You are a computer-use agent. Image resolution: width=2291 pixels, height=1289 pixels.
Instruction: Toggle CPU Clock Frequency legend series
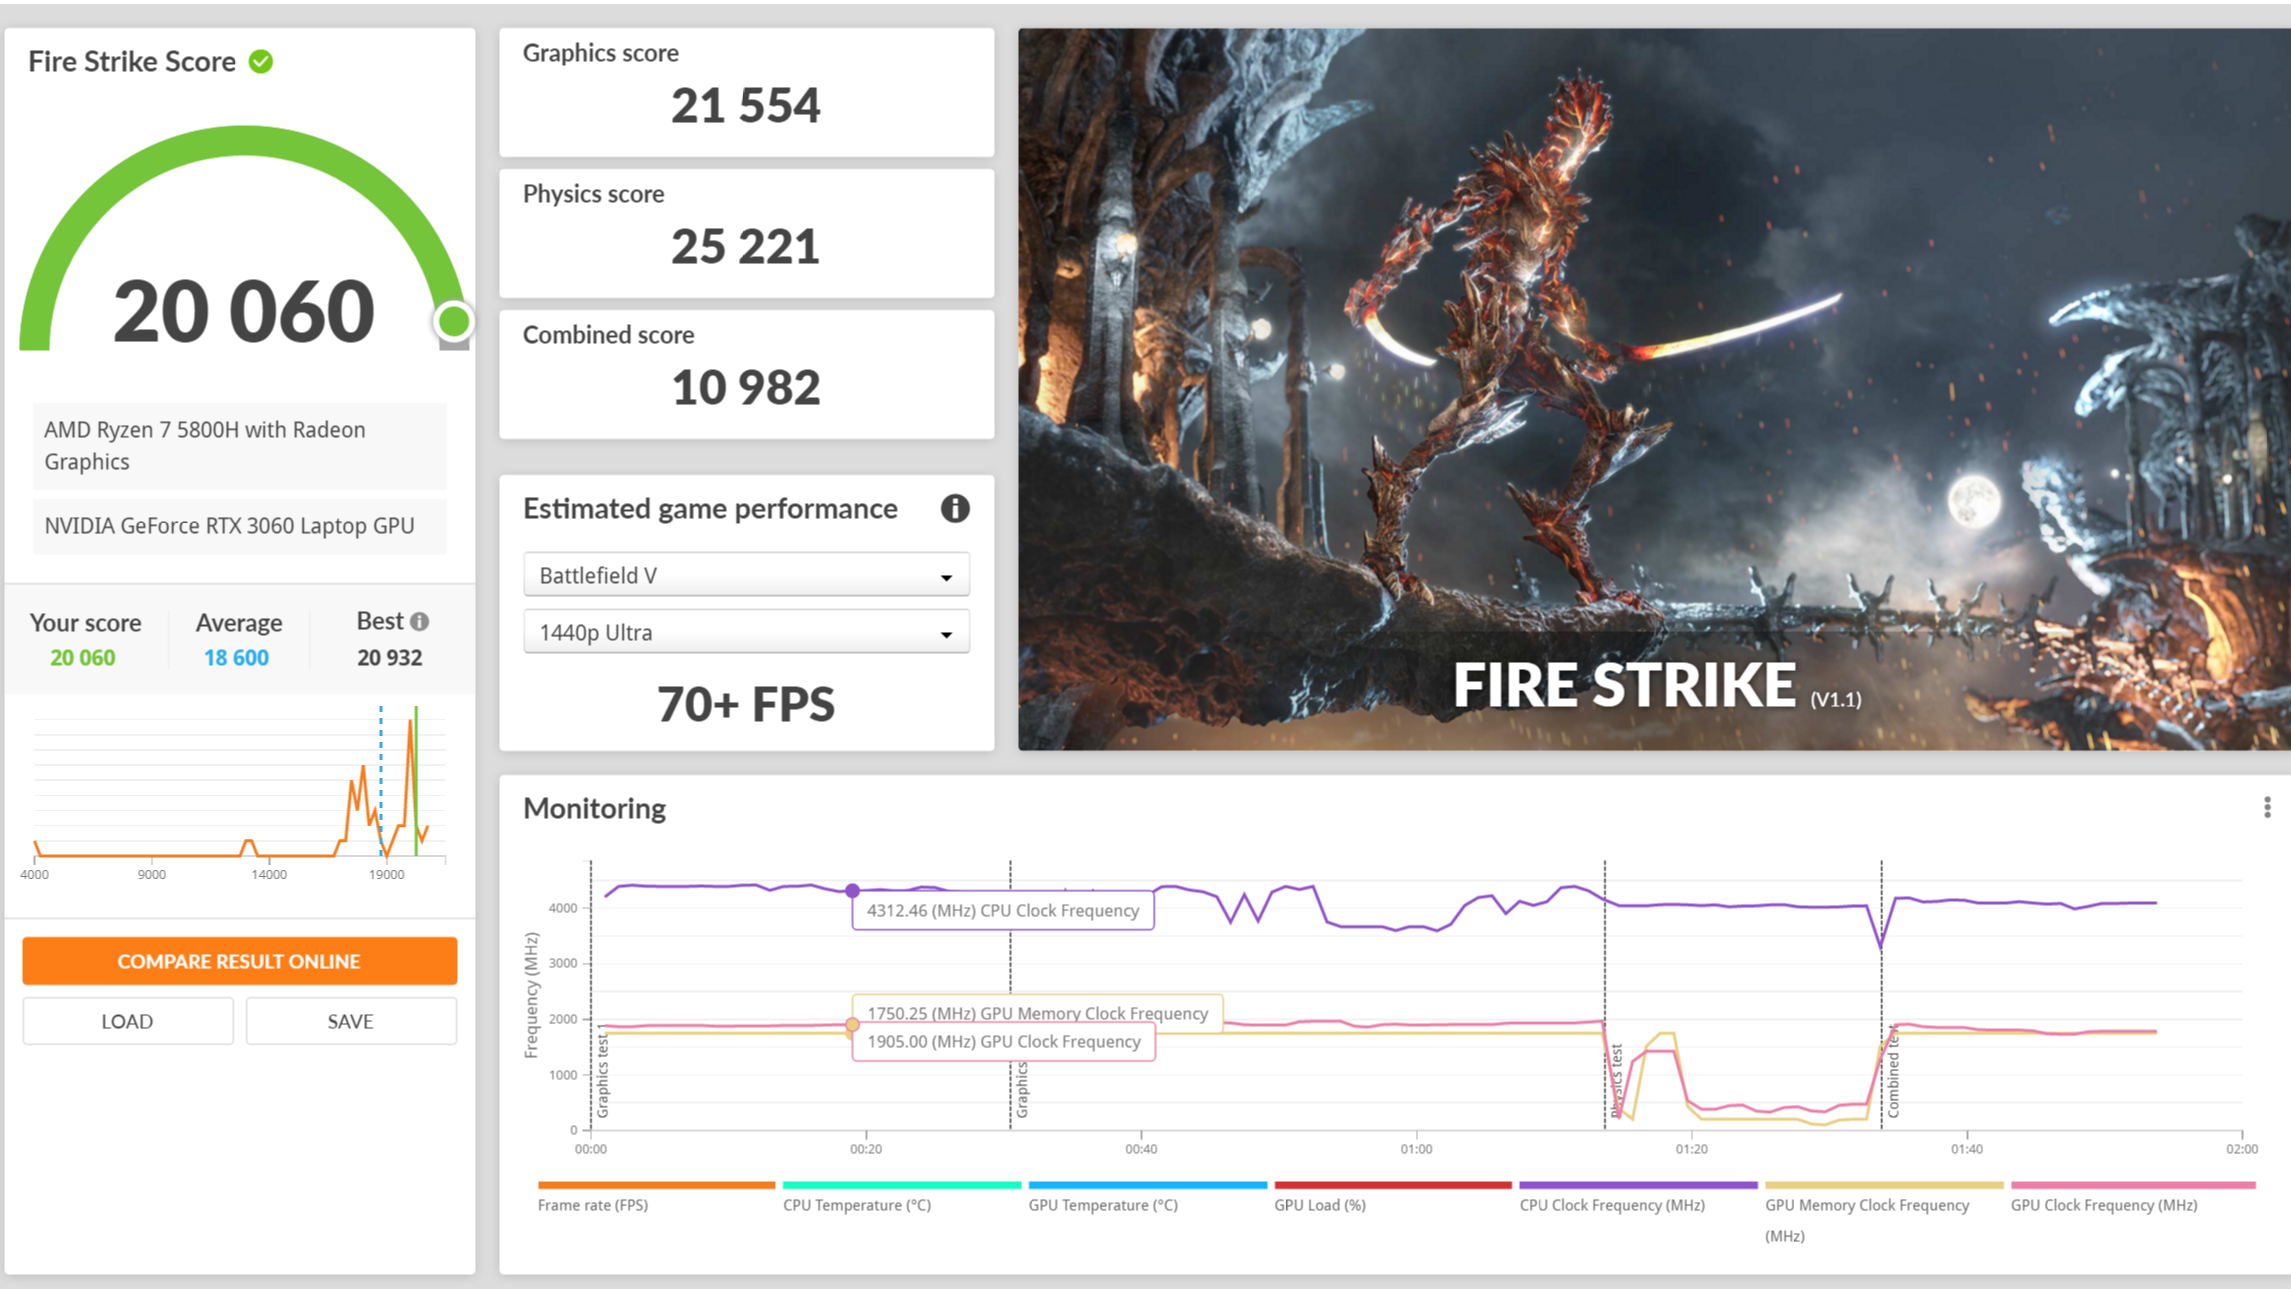[1611, 1204]
